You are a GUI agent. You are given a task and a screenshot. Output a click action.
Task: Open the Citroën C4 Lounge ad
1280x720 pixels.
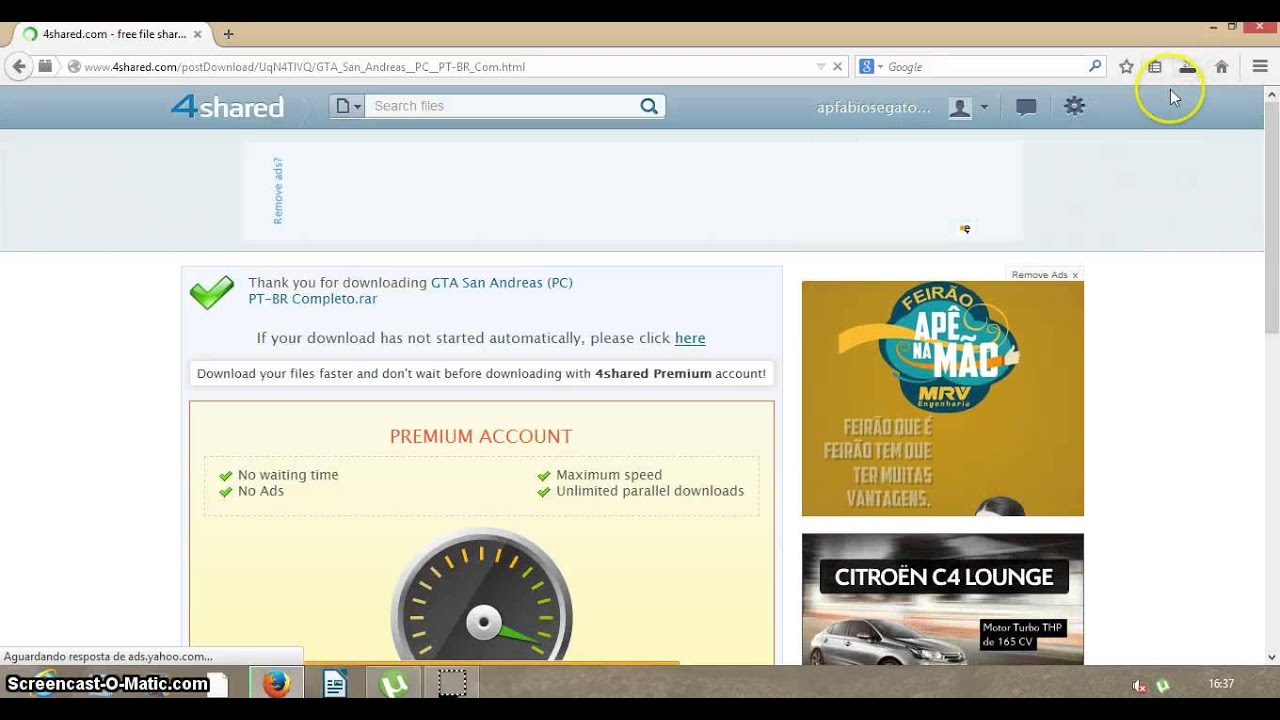pyautogui.click(x=943, y=599)
